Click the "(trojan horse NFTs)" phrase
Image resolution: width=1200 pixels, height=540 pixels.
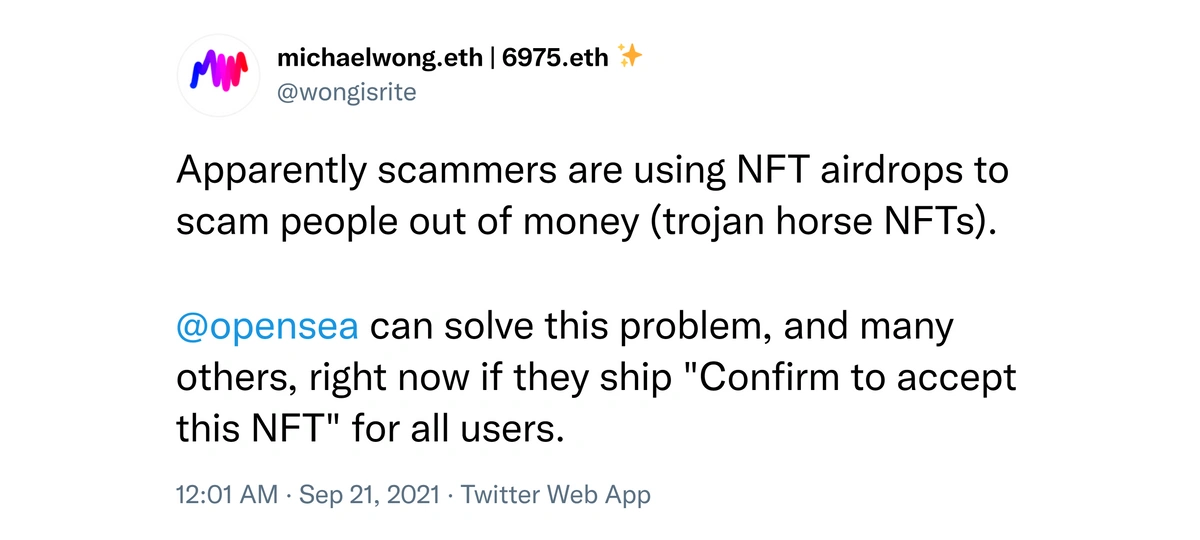[x=824, y=223]
